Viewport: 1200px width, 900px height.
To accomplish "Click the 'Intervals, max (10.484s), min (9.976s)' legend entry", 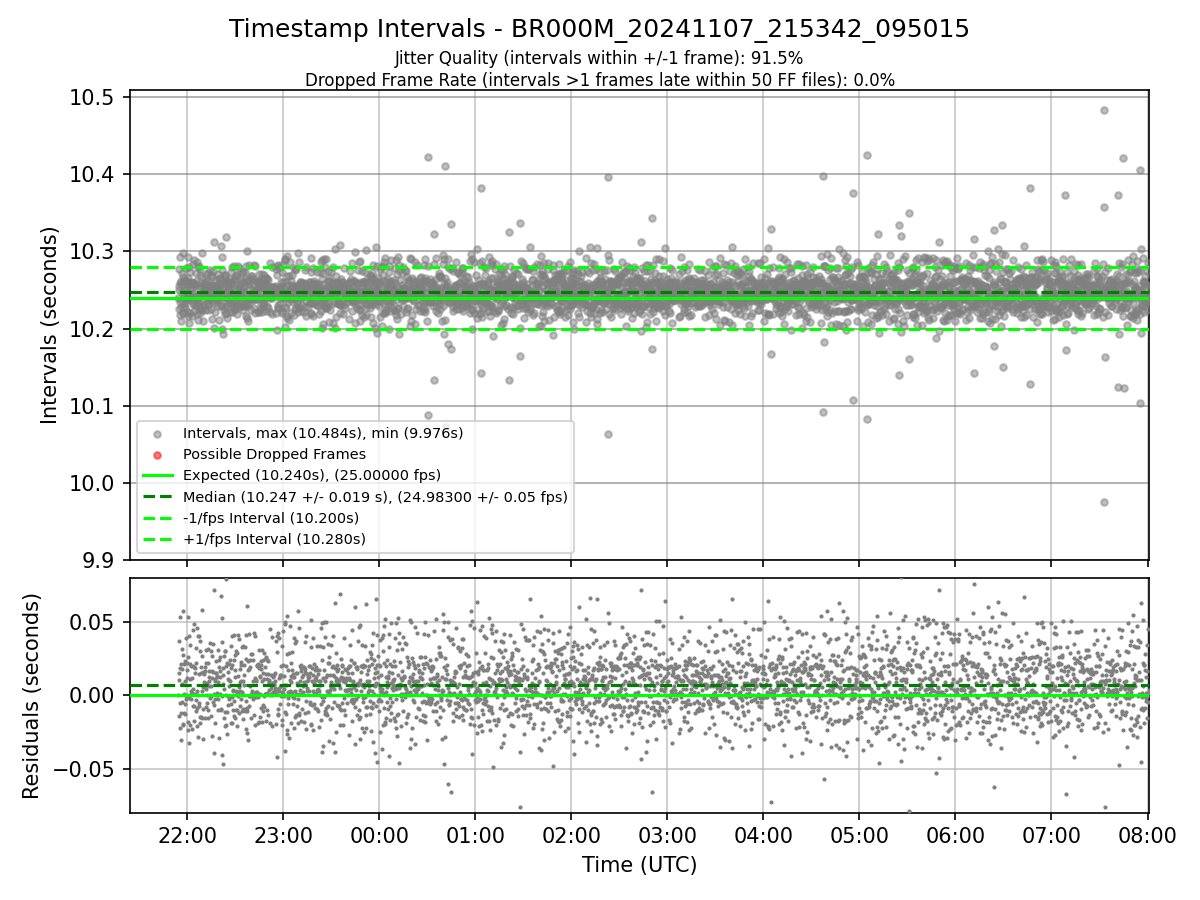I will 323,433.
